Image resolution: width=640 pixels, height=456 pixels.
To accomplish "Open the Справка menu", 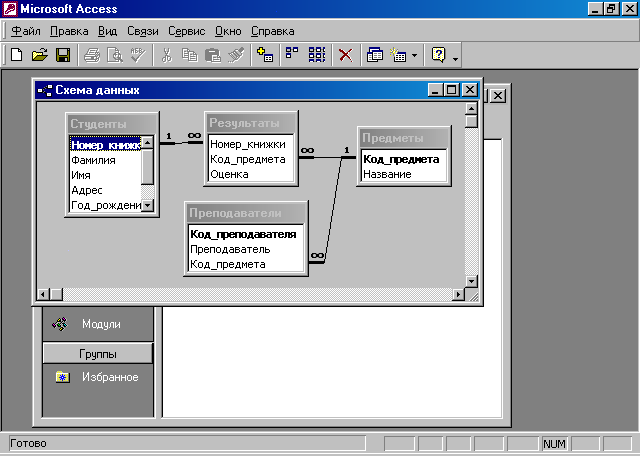I will click(x=273, y=31).
